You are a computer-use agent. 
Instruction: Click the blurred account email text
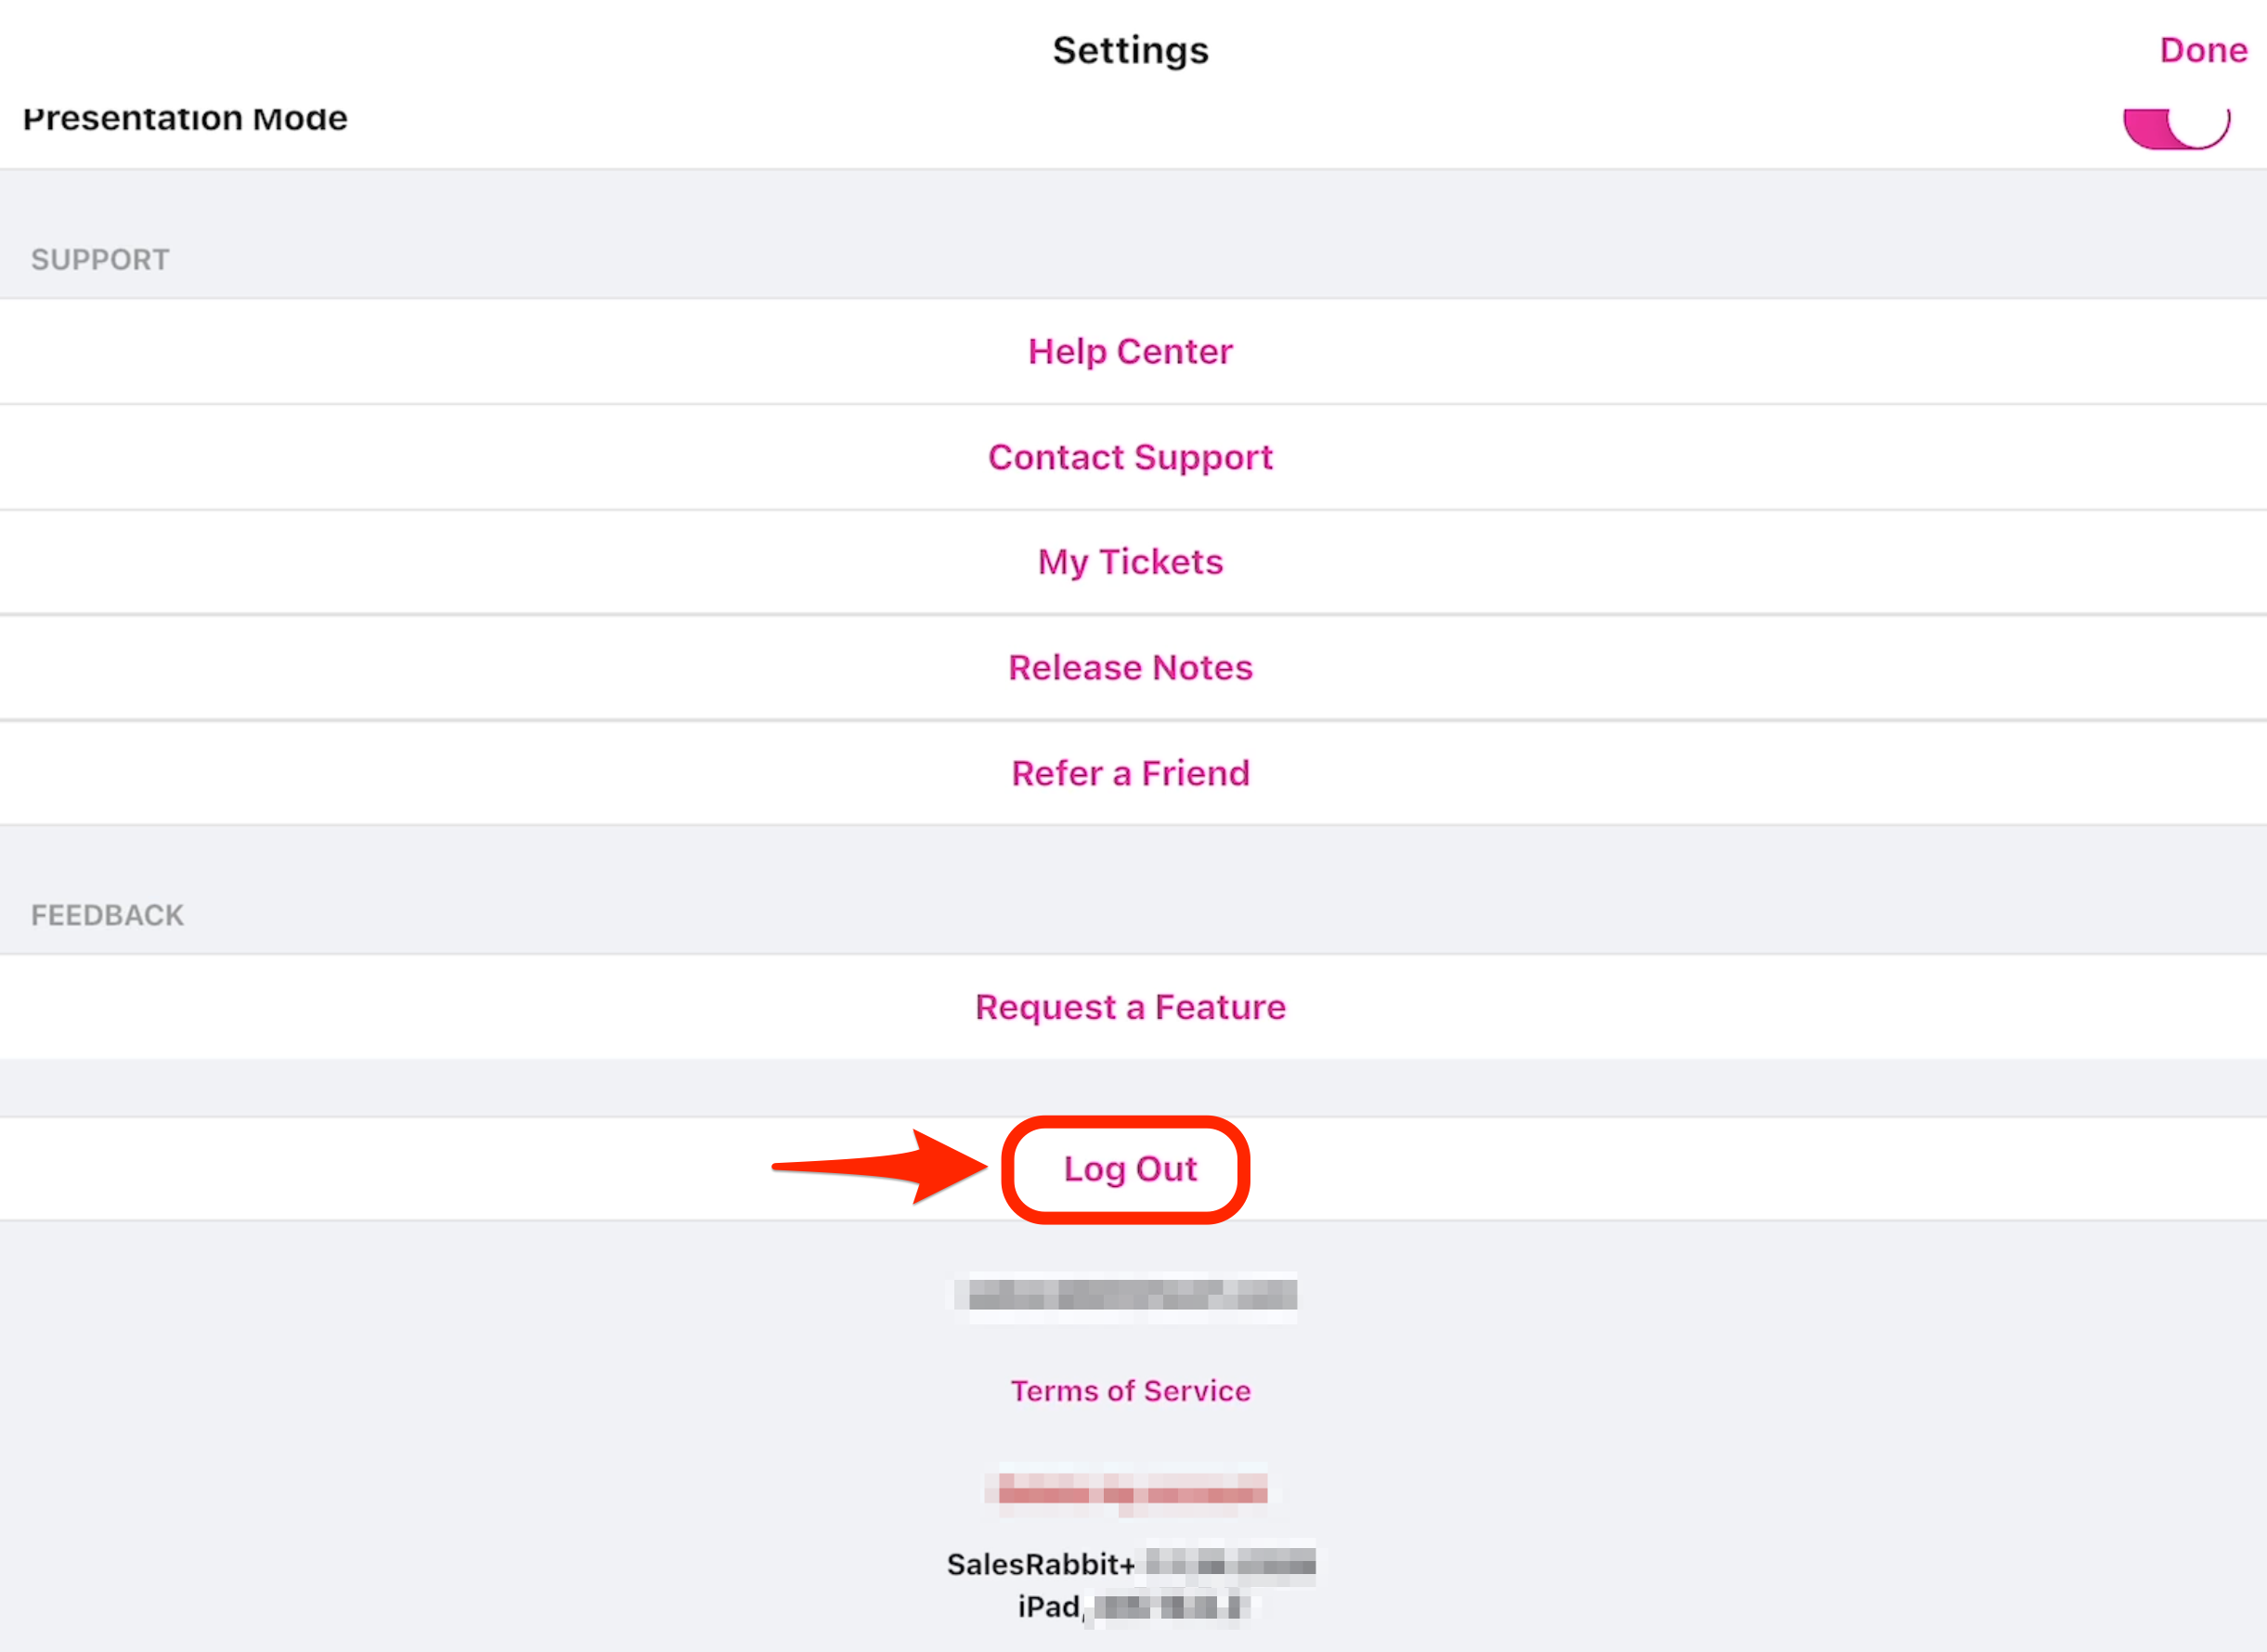(x=1130, y=1296)
